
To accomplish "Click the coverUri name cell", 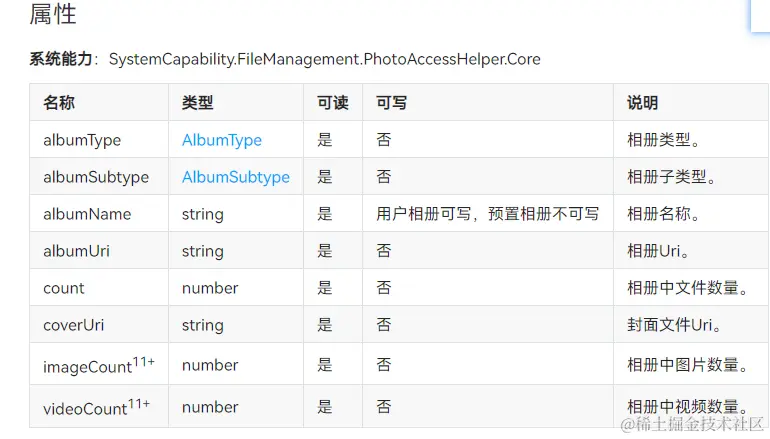I will (74, 325).
